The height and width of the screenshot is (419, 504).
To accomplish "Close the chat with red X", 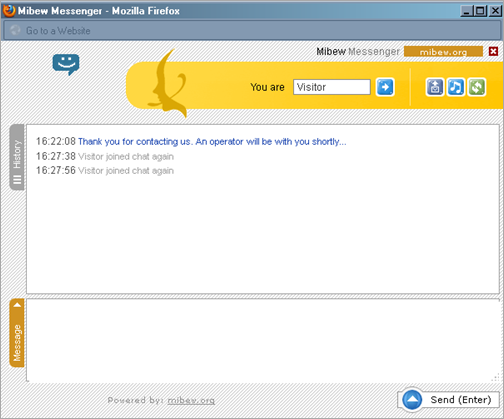I will pyautogui.click(x=493, y=51).
